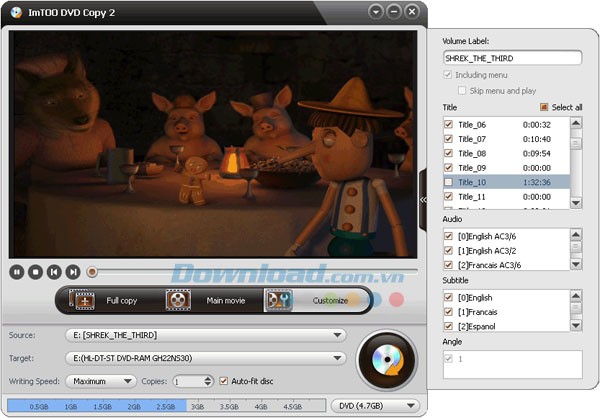This screenshot has width=600, height=418.
Task: Toggle Angle 1 checkbox
Action: tap(448, 359)
